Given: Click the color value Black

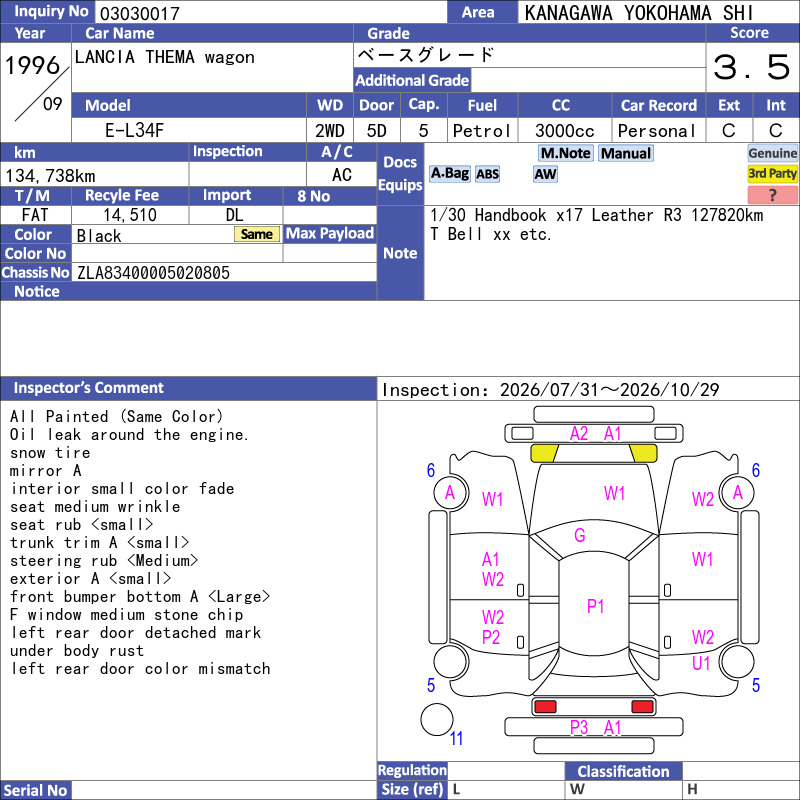Looking at the screenshot, I should [99, 236].
